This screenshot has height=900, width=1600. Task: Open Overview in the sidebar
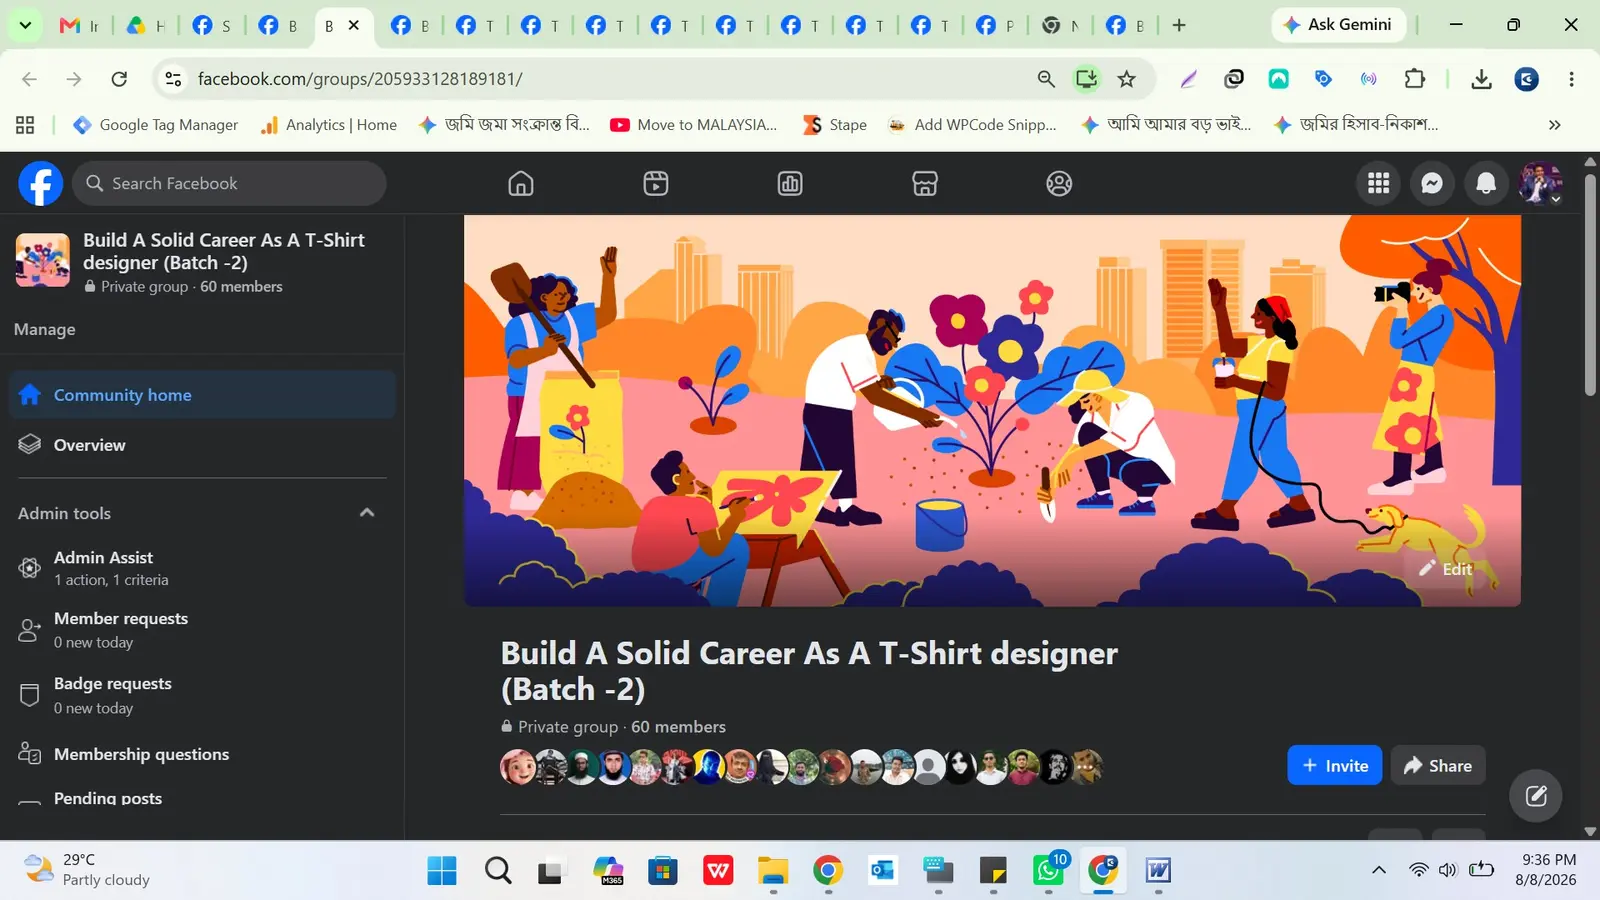[x=202, y=445]
